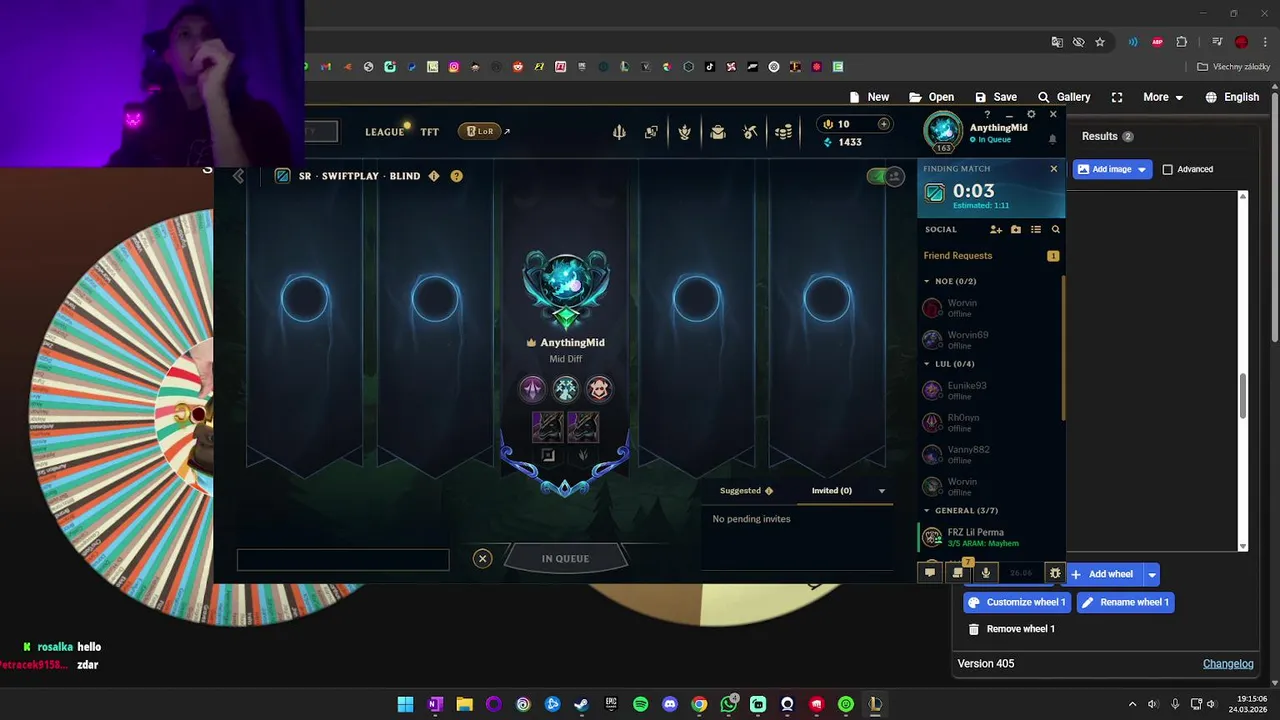Open the Collection cards icon
Viewport: 1280px width, 720px height.
click(651, 132)
